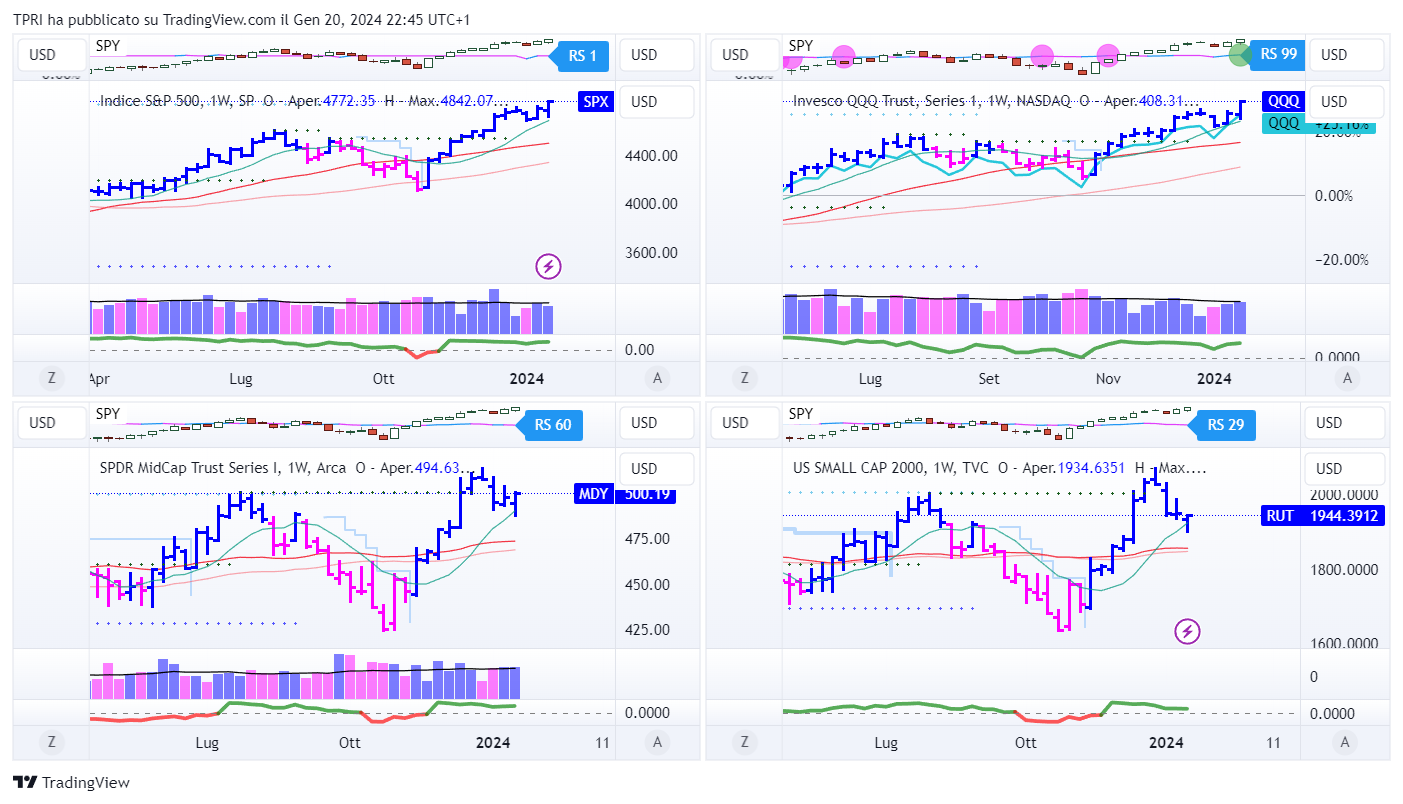
Task: Open the TradingView logo at bottom left
Action: tap(71, 783)
